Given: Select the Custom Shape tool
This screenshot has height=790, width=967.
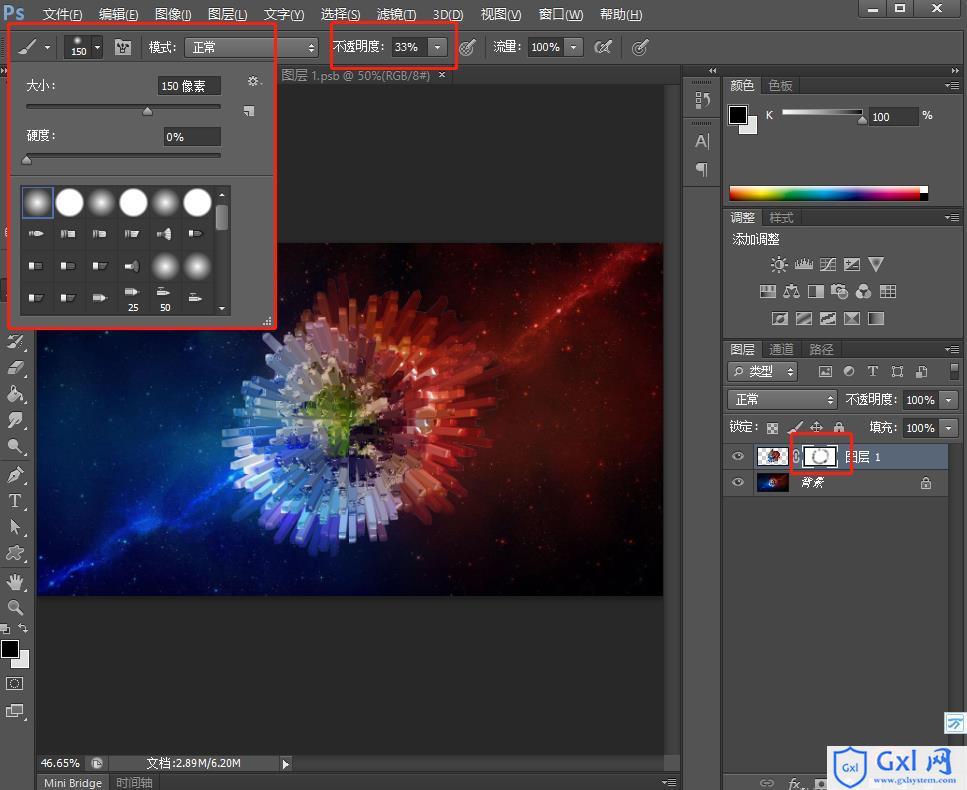Looking at the screenshot, I should (x=15, y=553).
